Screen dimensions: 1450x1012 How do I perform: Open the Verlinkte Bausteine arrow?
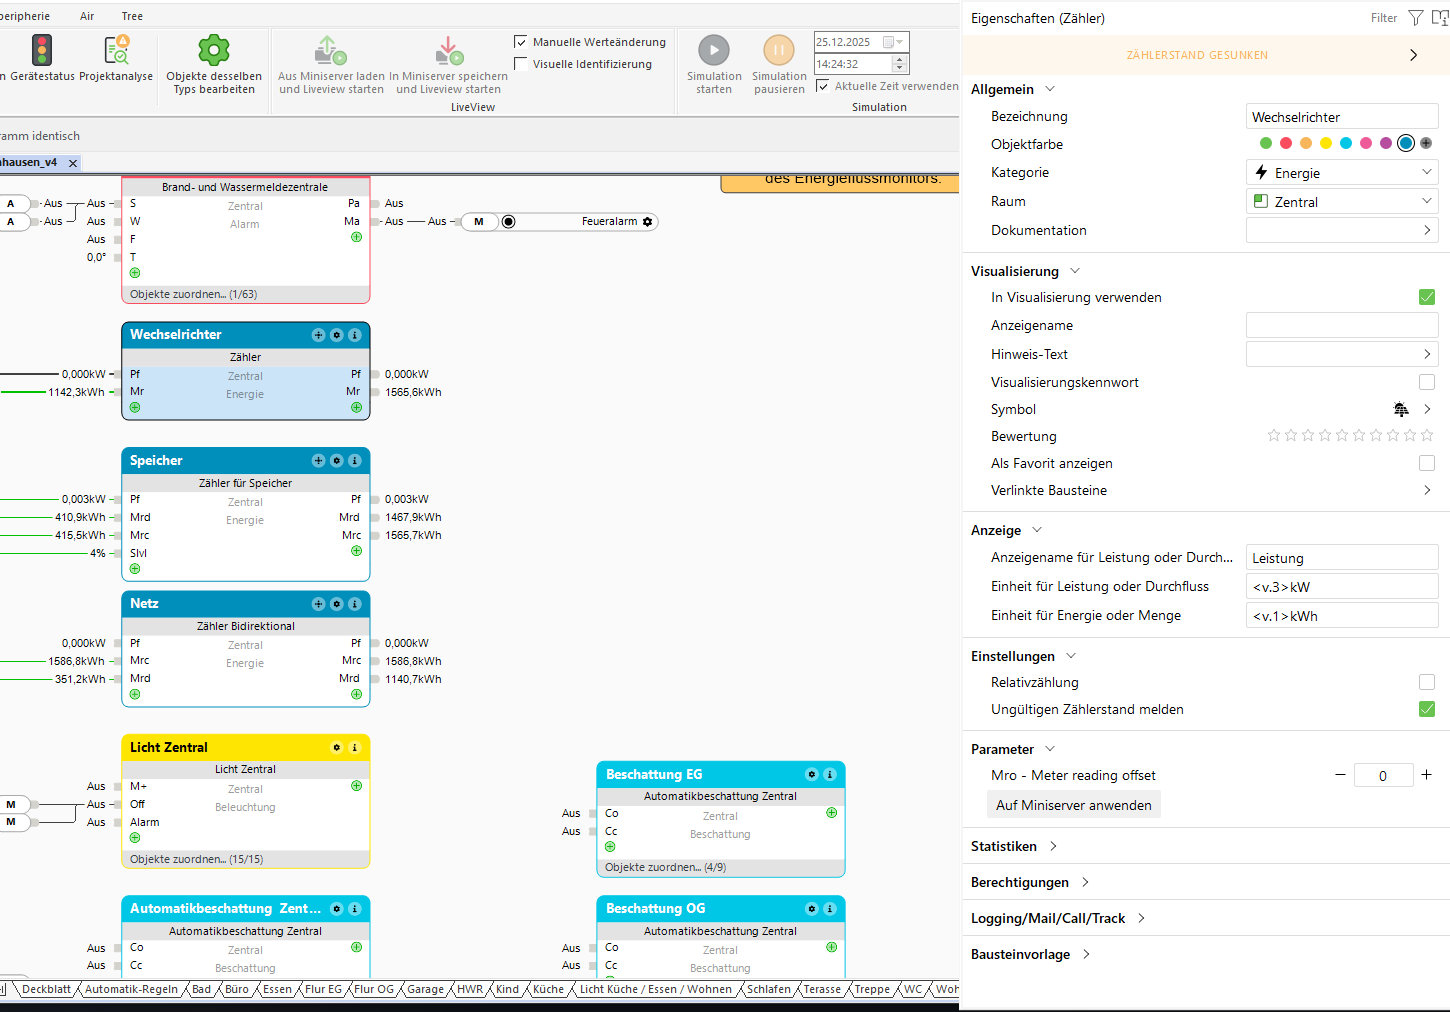pyautogui.click(x=1427, y=490)
